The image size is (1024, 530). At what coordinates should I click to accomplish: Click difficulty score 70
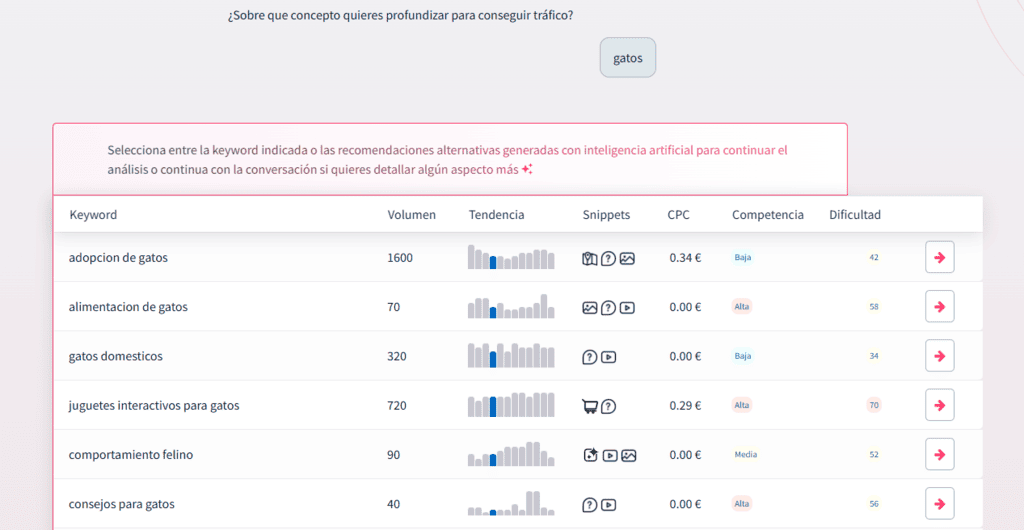[x=874, y=405]
